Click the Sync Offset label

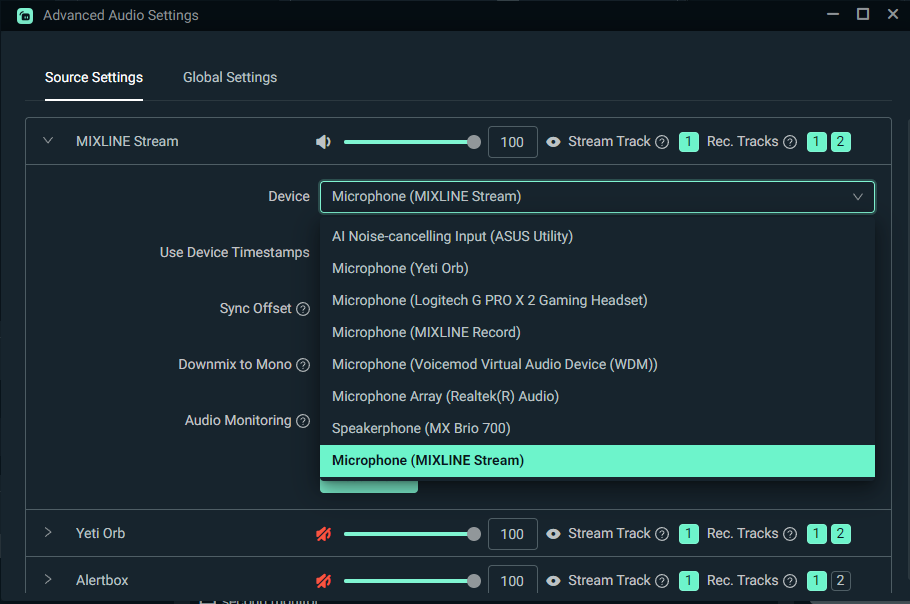tap(255, 308)
